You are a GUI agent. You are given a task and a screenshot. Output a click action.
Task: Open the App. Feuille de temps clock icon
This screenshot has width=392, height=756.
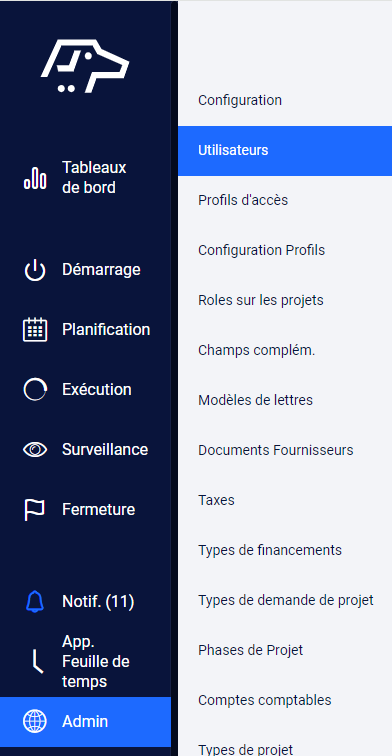(38, 662)
